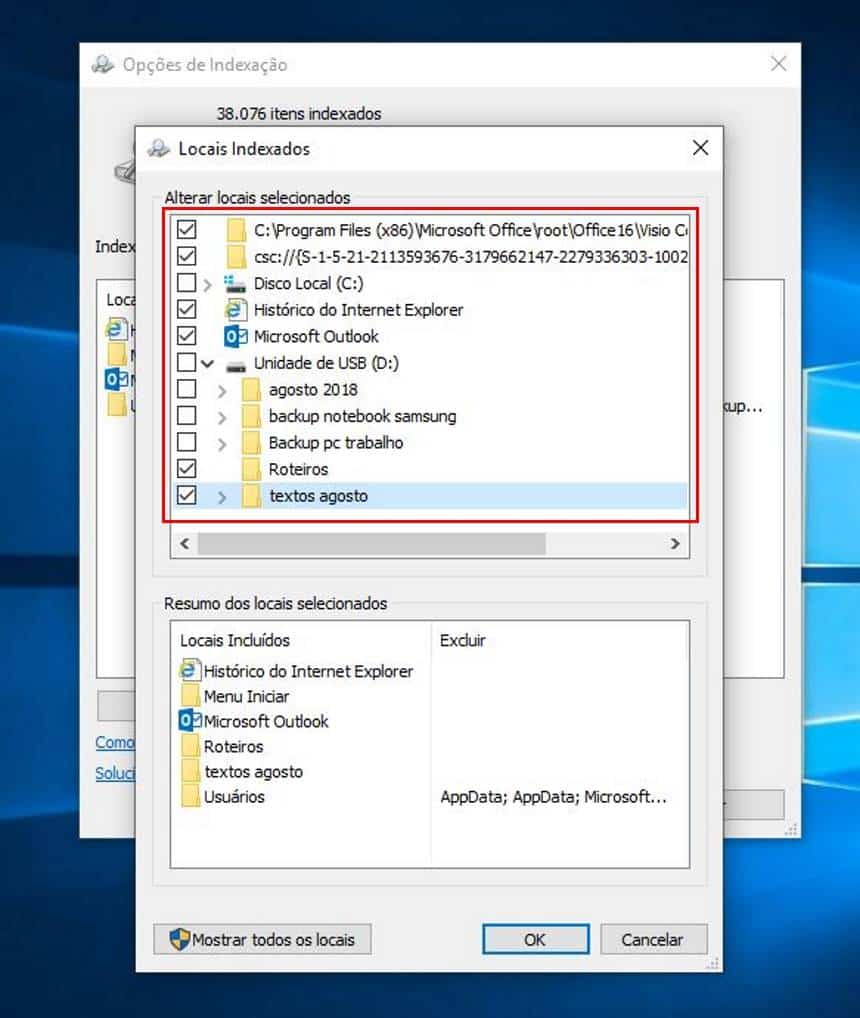This screenshot has height=1018, width=860.
Task: Collapse the Unidade de USB (D:) node
Action: pos(207,364)
